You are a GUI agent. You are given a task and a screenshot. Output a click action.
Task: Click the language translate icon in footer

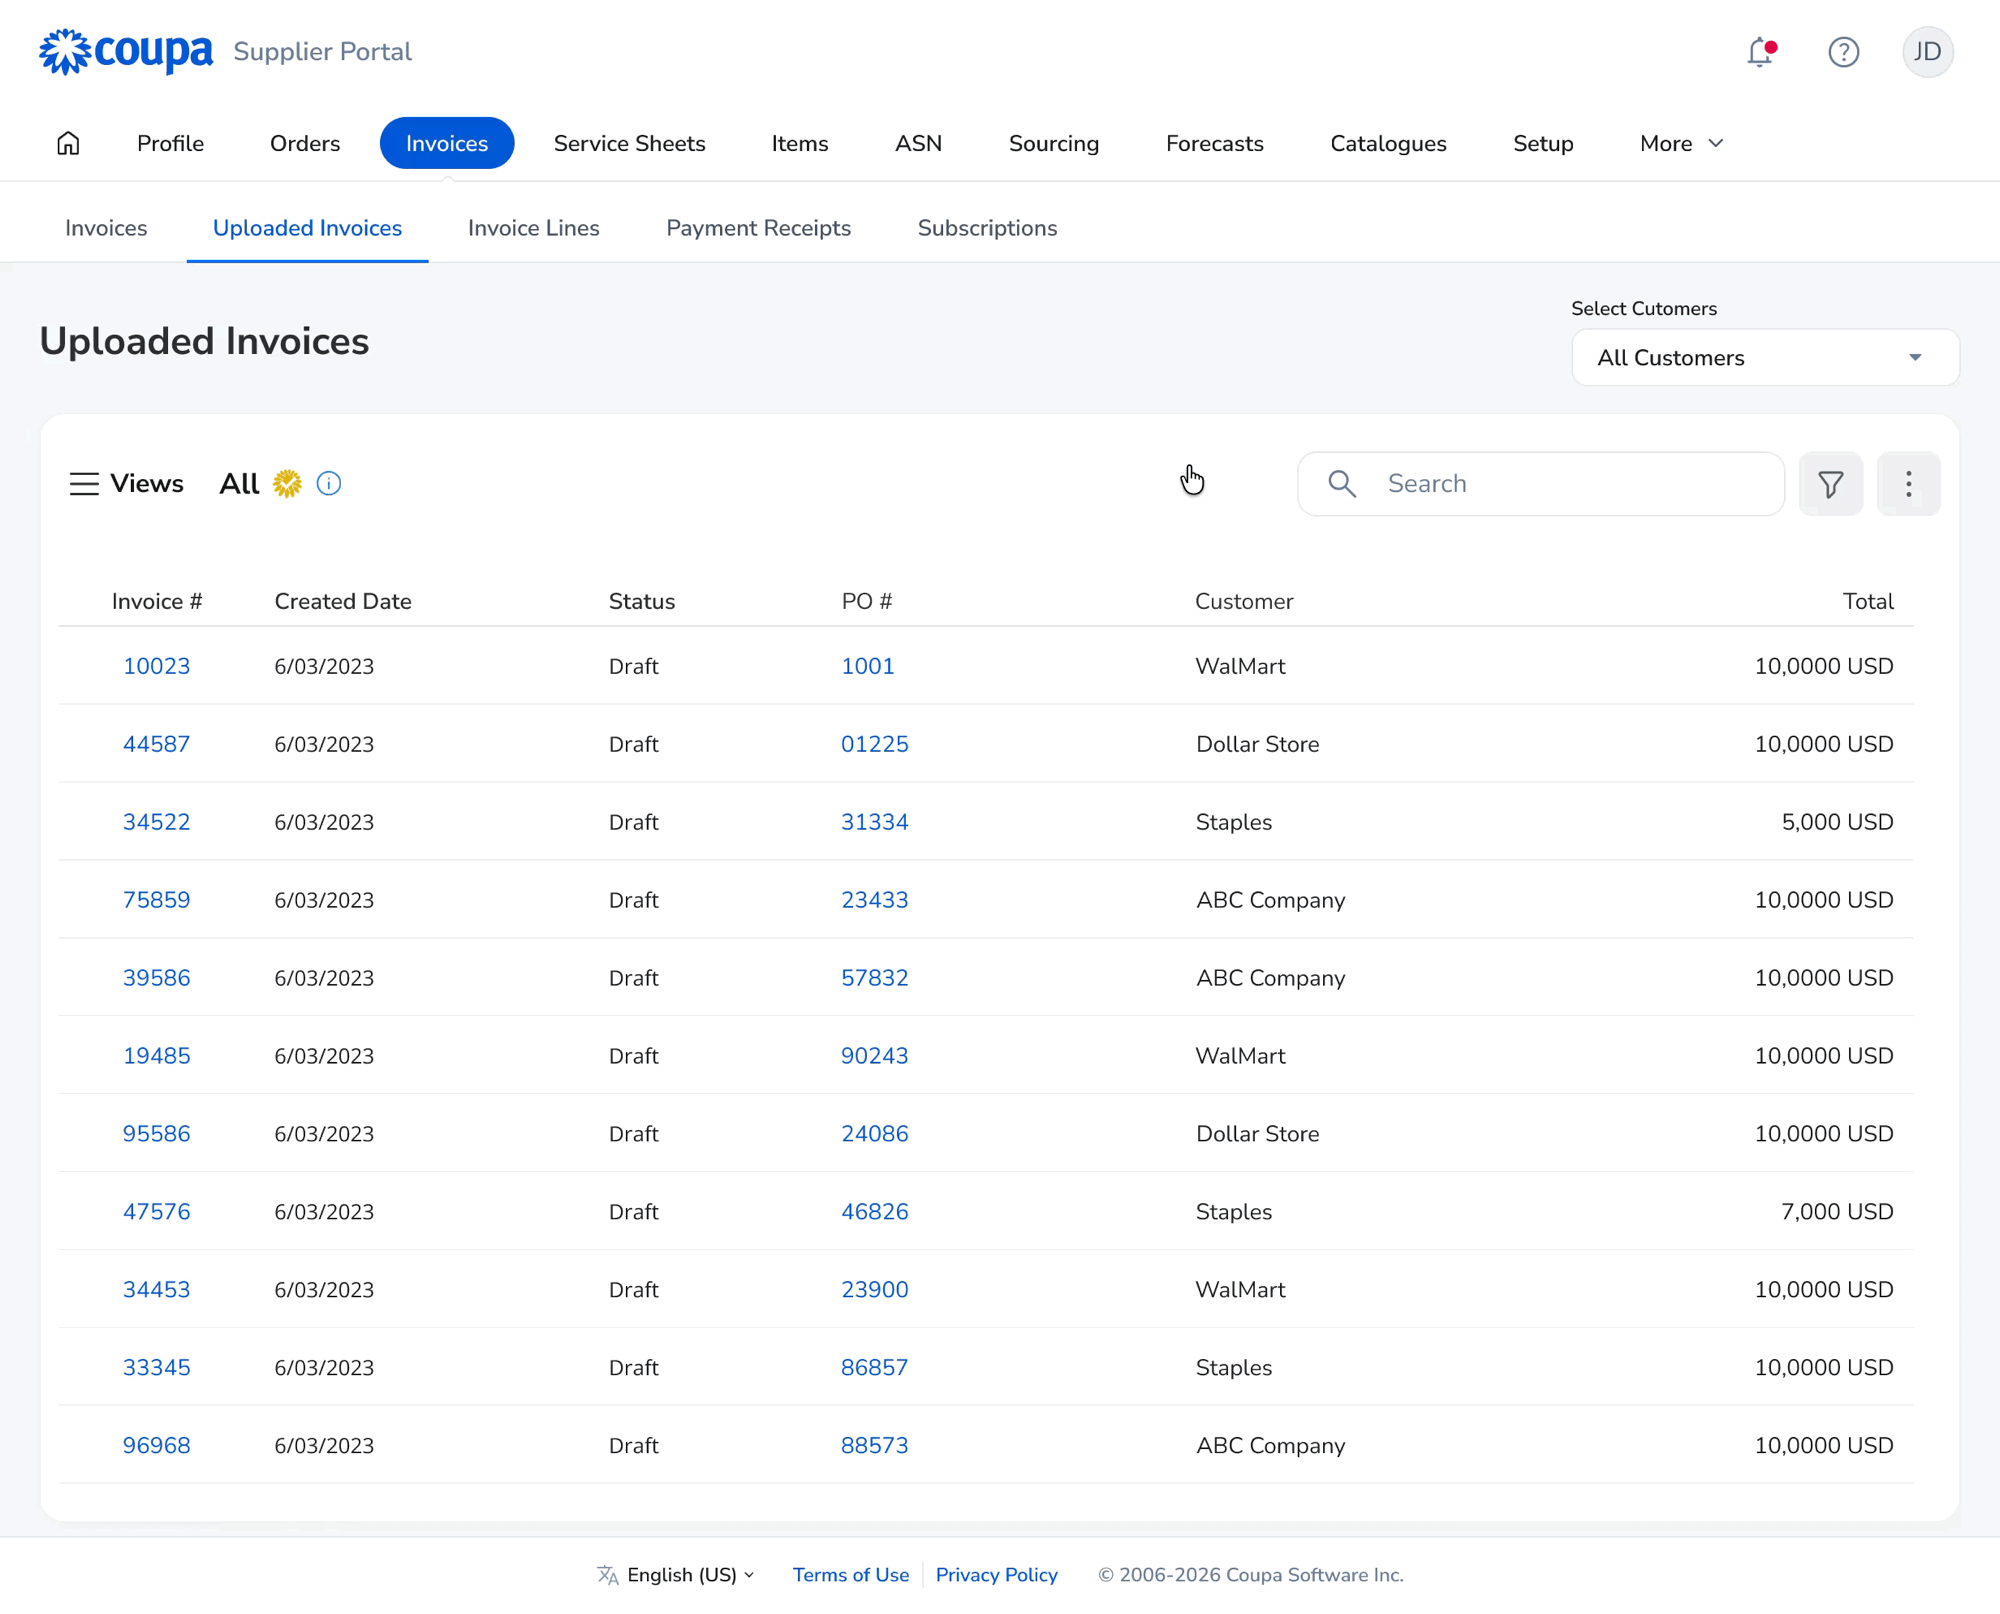pyautogui.click(x=608, y=1575)
